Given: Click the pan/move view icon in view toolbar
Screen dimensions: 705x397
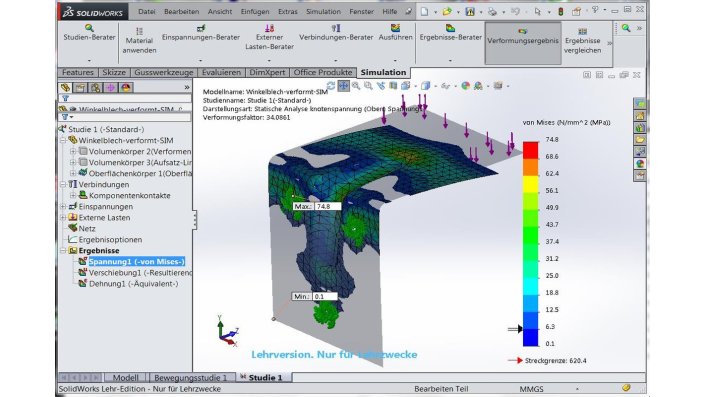Looking at the screenshot, I should click(344, 85).
